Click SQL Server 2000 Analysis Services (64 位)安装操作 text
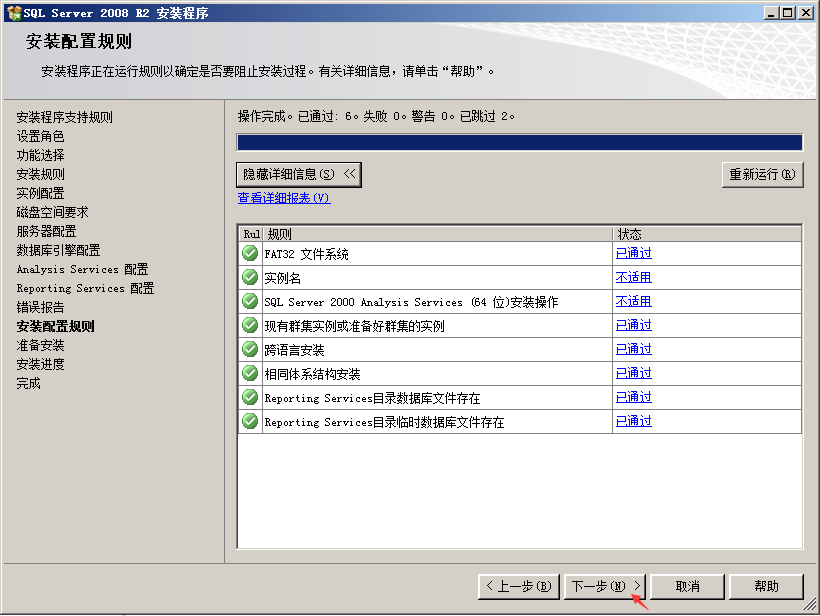This screenshot has width=820, height=616. click(411, 302)
